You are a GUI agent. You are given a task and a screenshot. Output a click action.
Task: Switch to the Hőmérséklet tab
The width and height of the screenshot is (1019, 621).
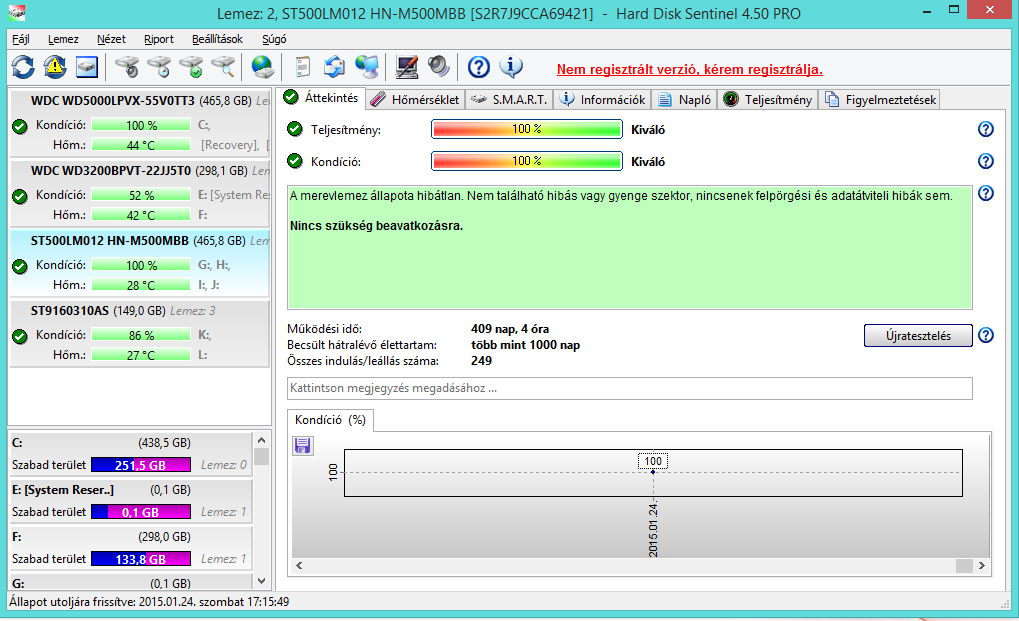click(x=415, y=99)
